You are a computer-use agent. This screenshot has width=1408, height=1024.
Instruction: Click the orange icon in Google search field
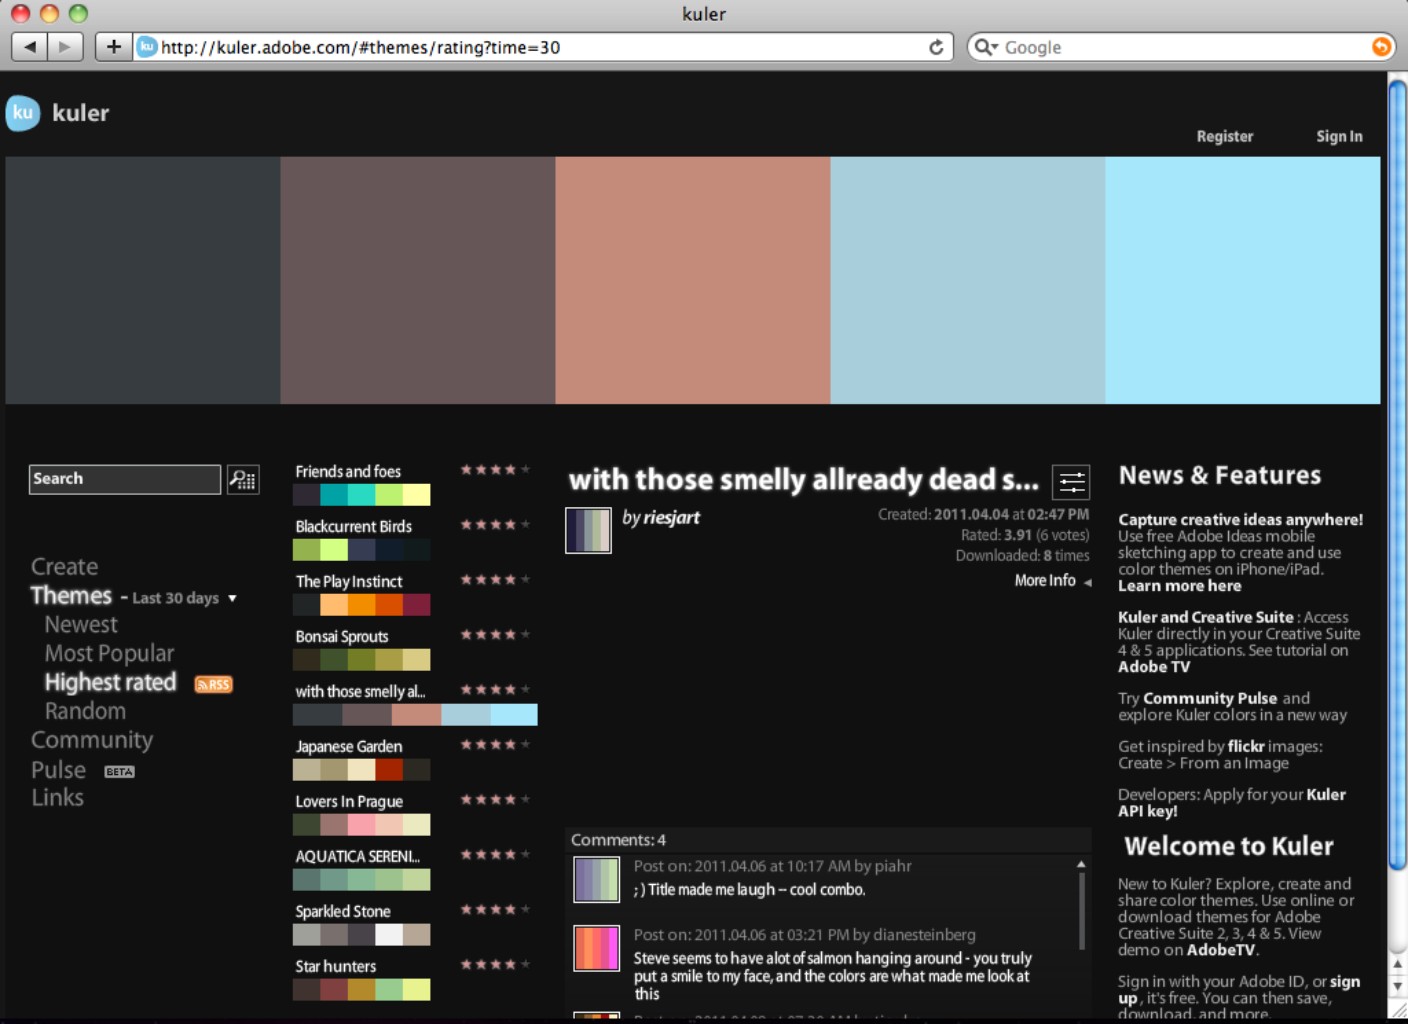click(1381, 47)
